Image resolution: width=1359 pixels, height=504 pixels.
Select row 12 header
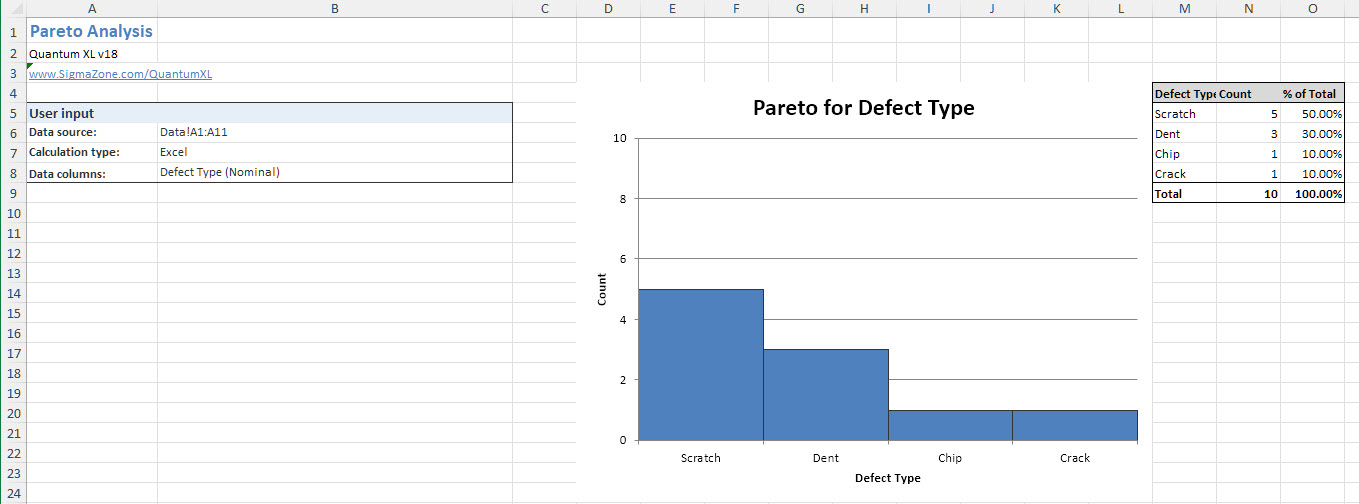(13, 253)
